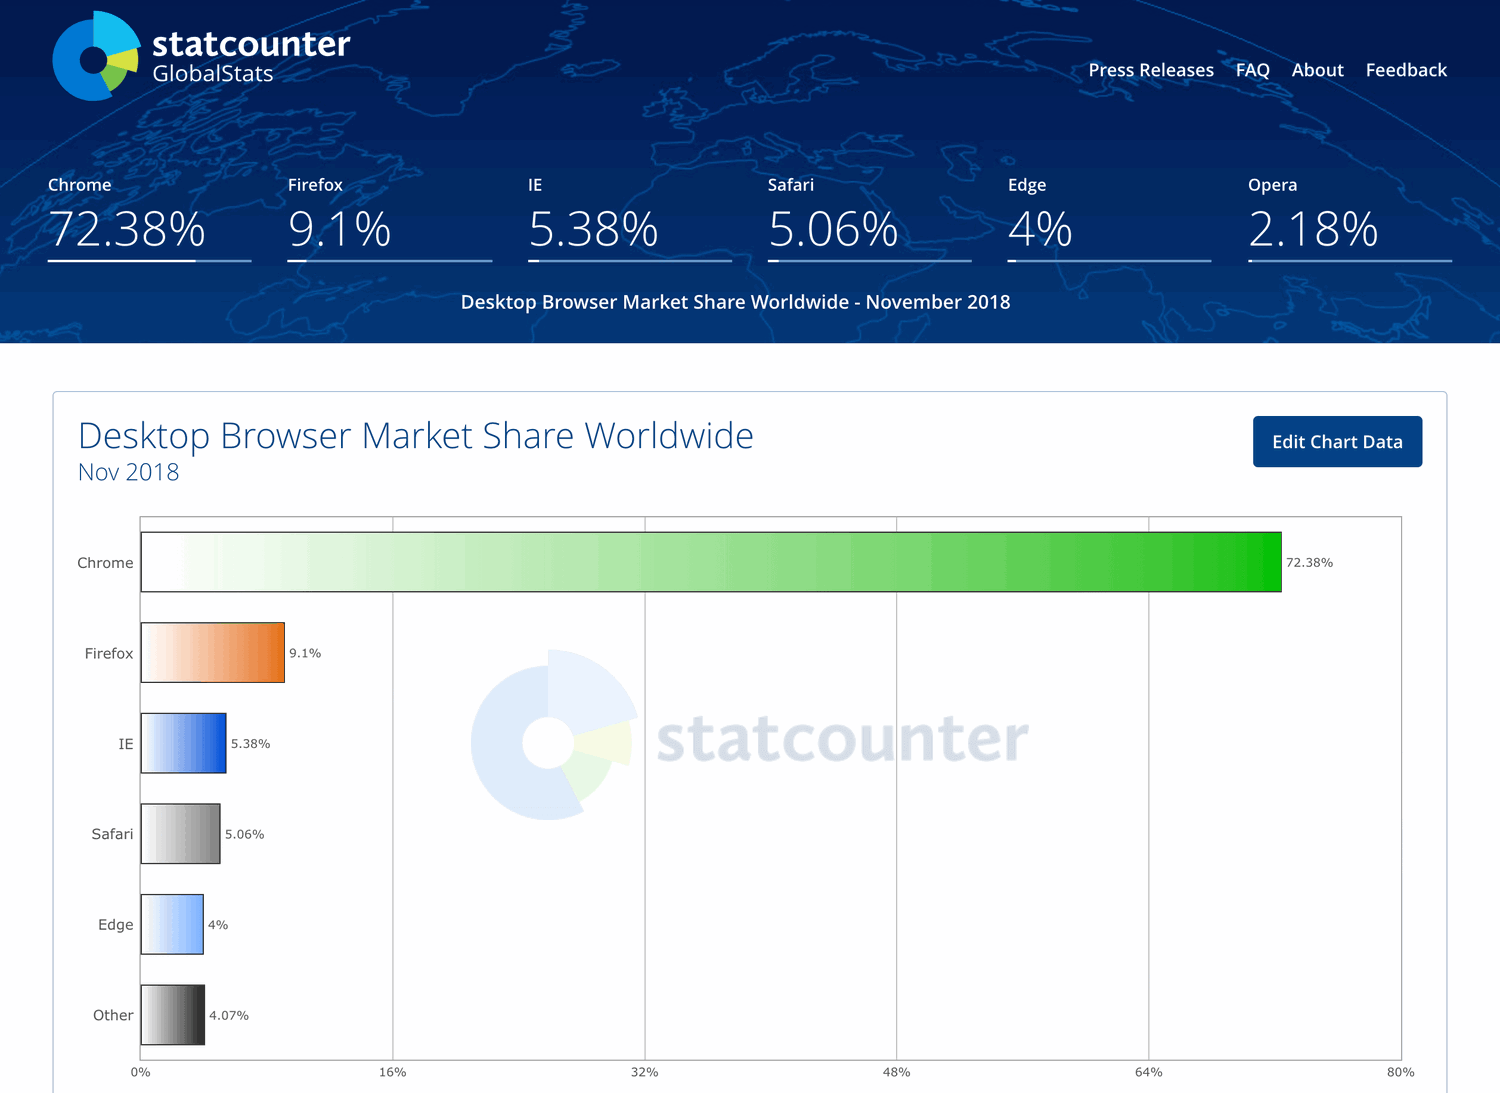This screenshot has height=1093, width=1500.
Task: Open the Edge stat from the header bar
Action: click(1040, 232)
